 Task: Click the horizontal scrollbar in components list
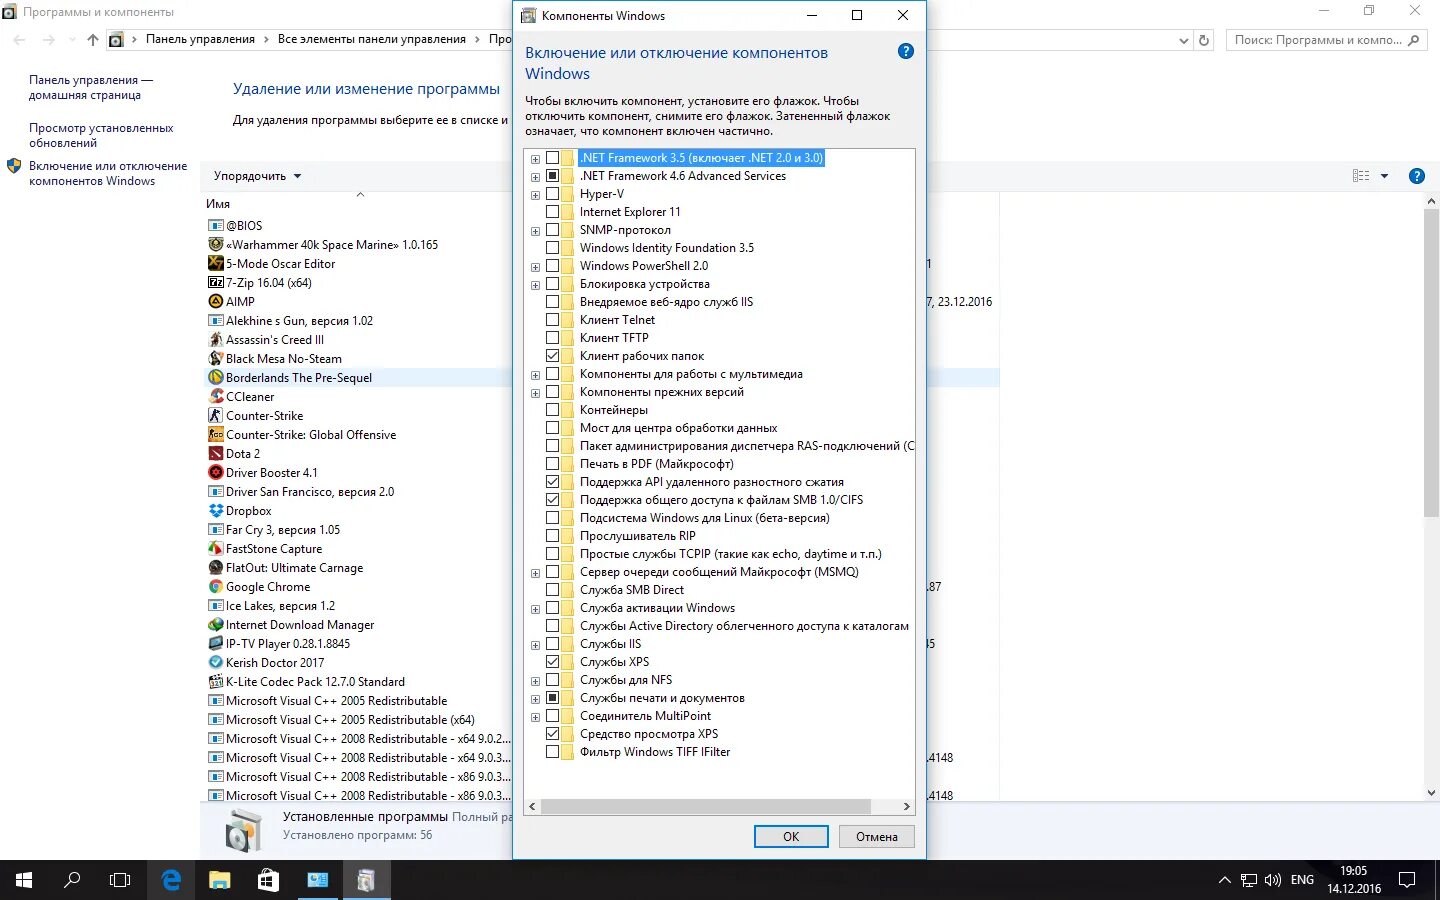tap(706, 806)
